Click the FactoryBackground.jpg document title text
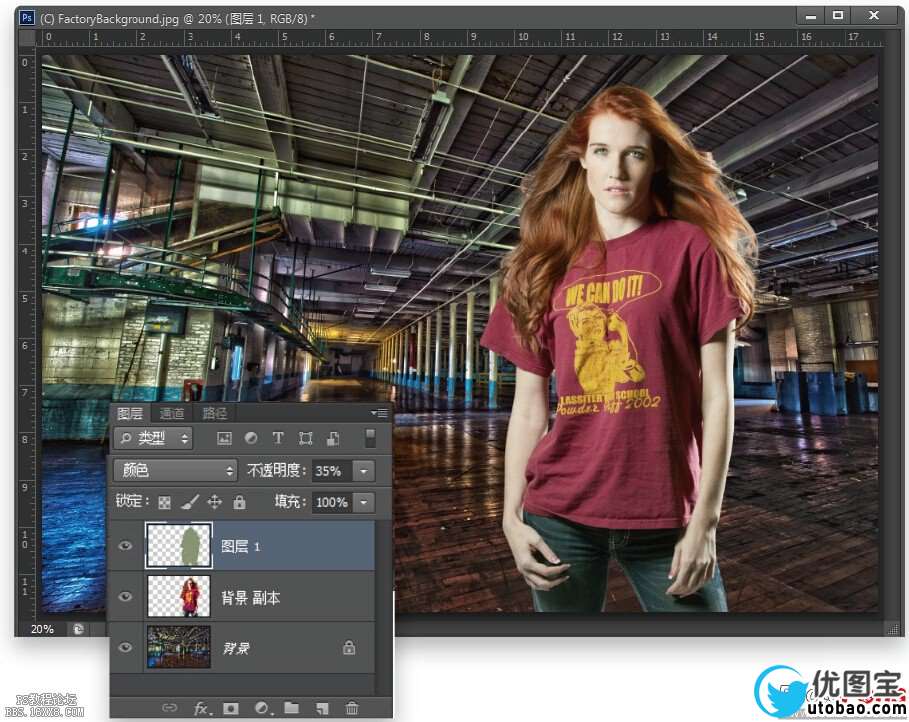 177,19
